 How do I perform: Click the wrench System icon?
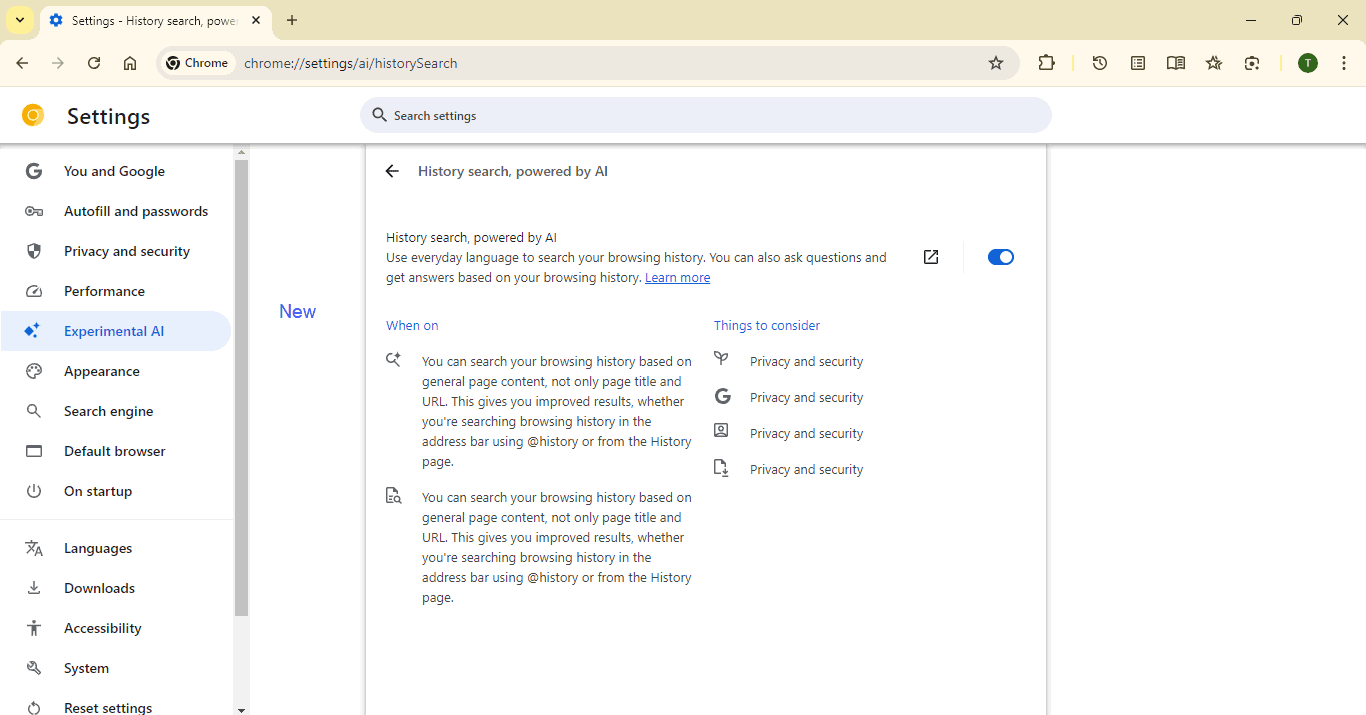34,668
